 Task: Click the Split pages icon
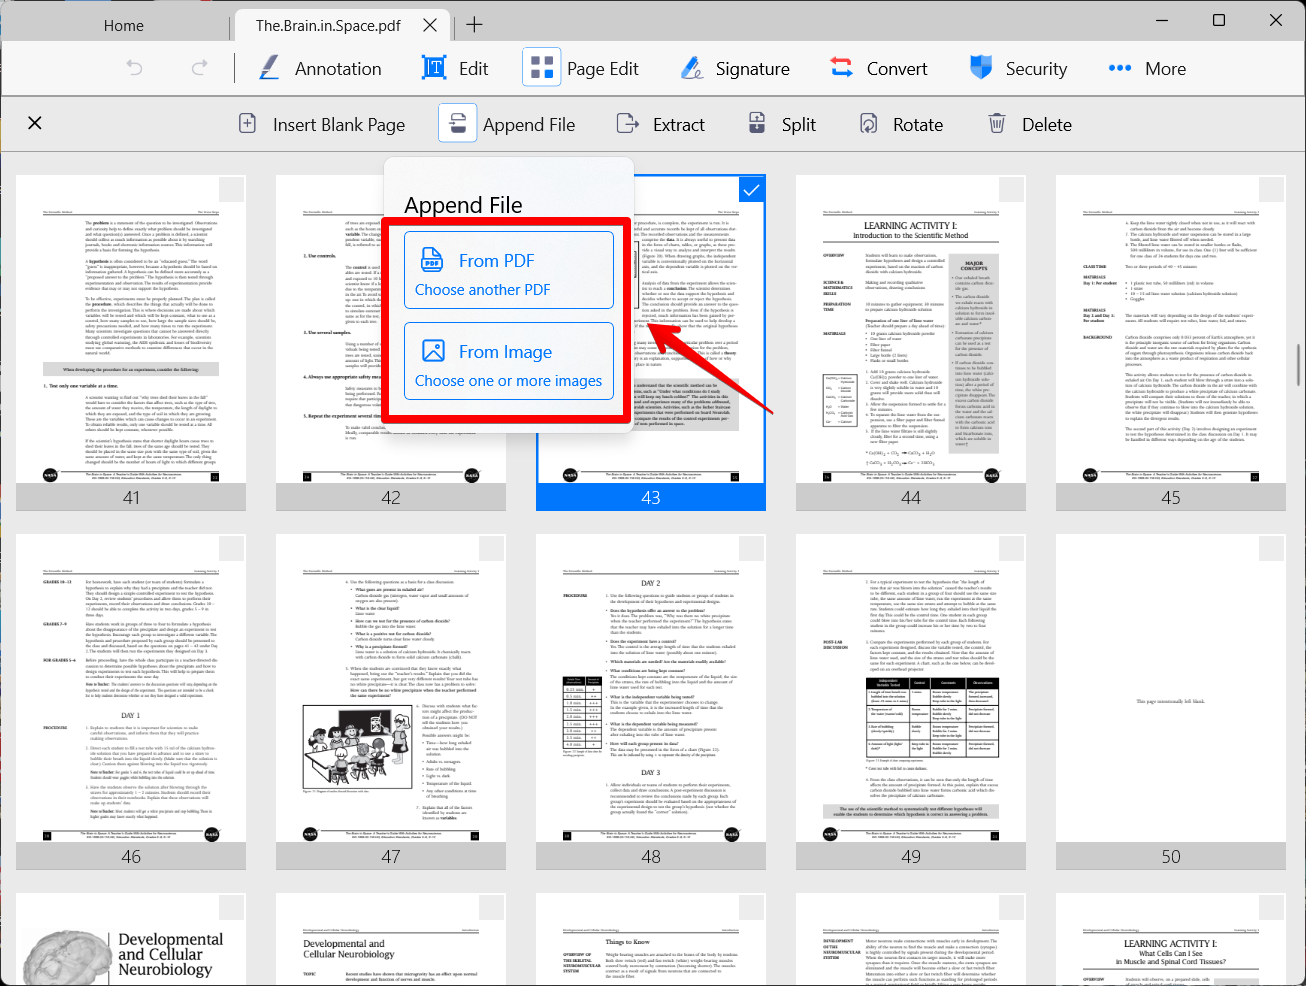pos(758,124)
